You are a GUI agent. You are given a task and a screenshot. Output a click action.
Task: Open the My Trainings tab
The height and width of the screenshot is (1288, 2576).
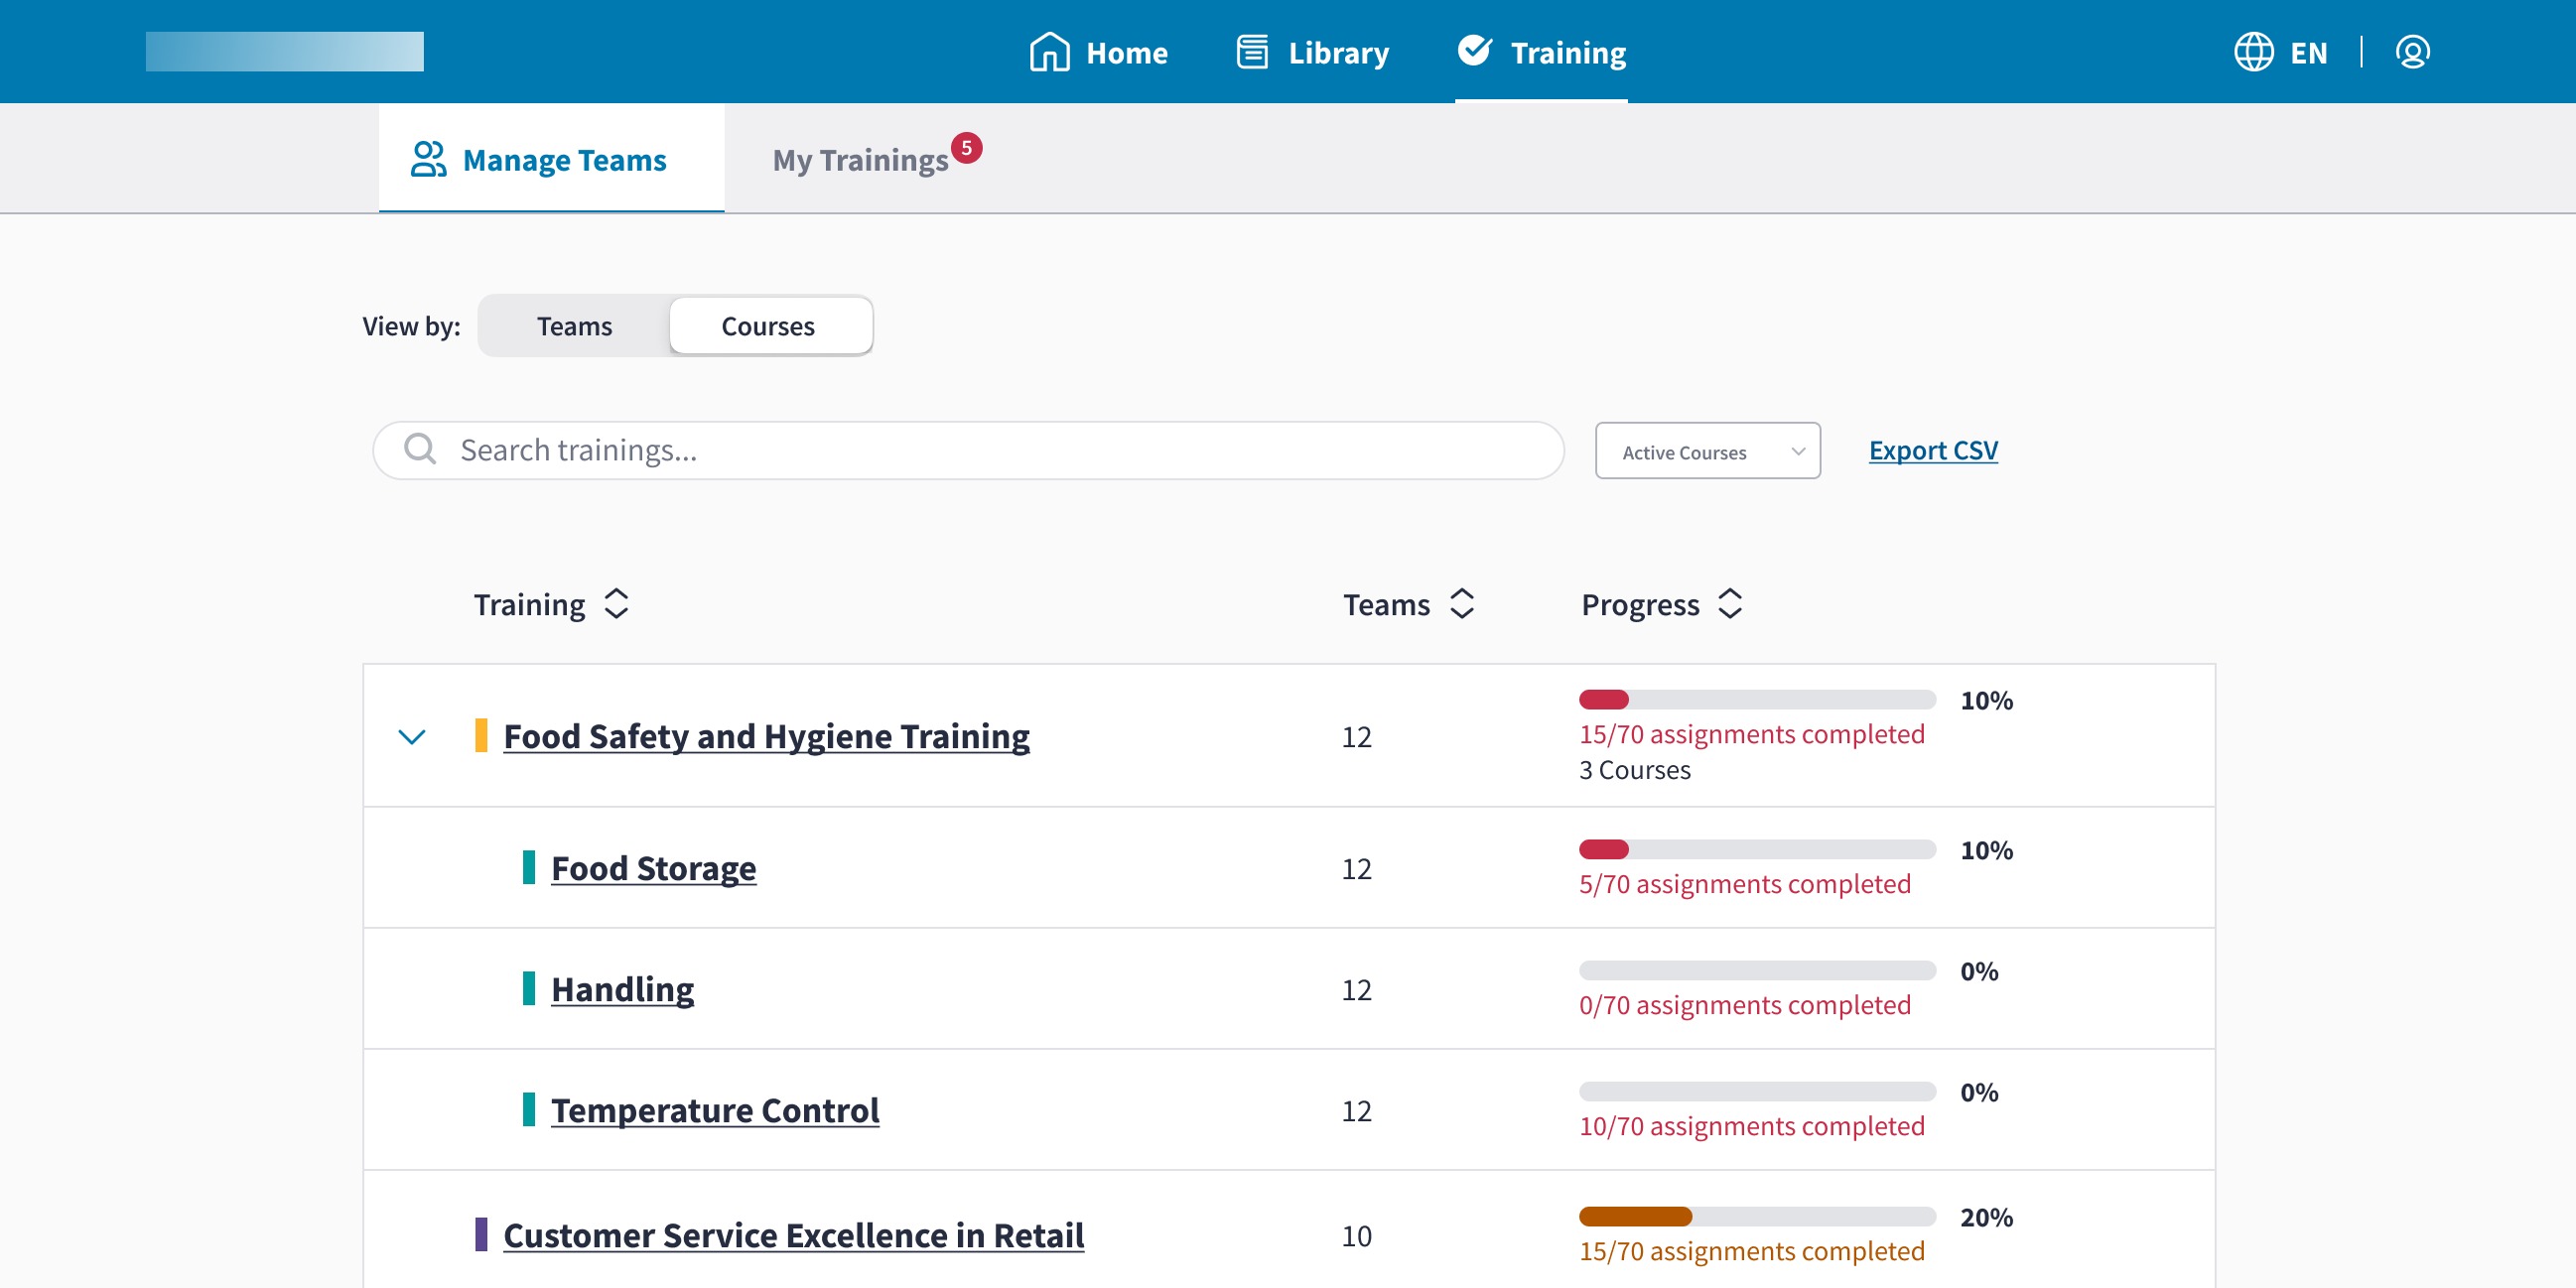859,160
